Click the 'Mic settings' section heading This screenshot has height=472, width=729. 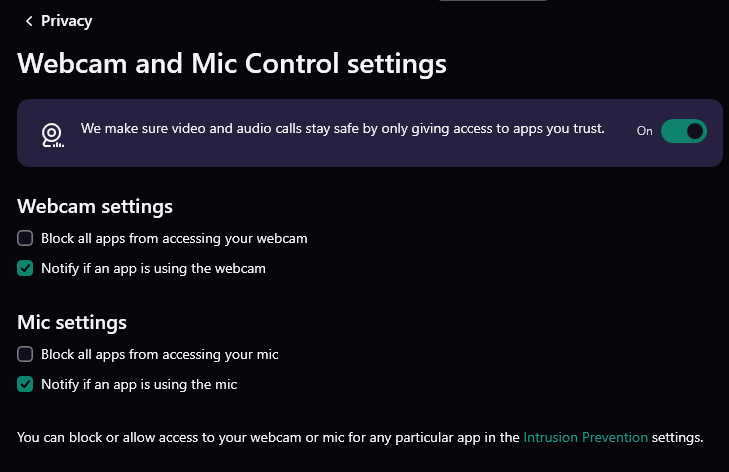coord(72,322)
